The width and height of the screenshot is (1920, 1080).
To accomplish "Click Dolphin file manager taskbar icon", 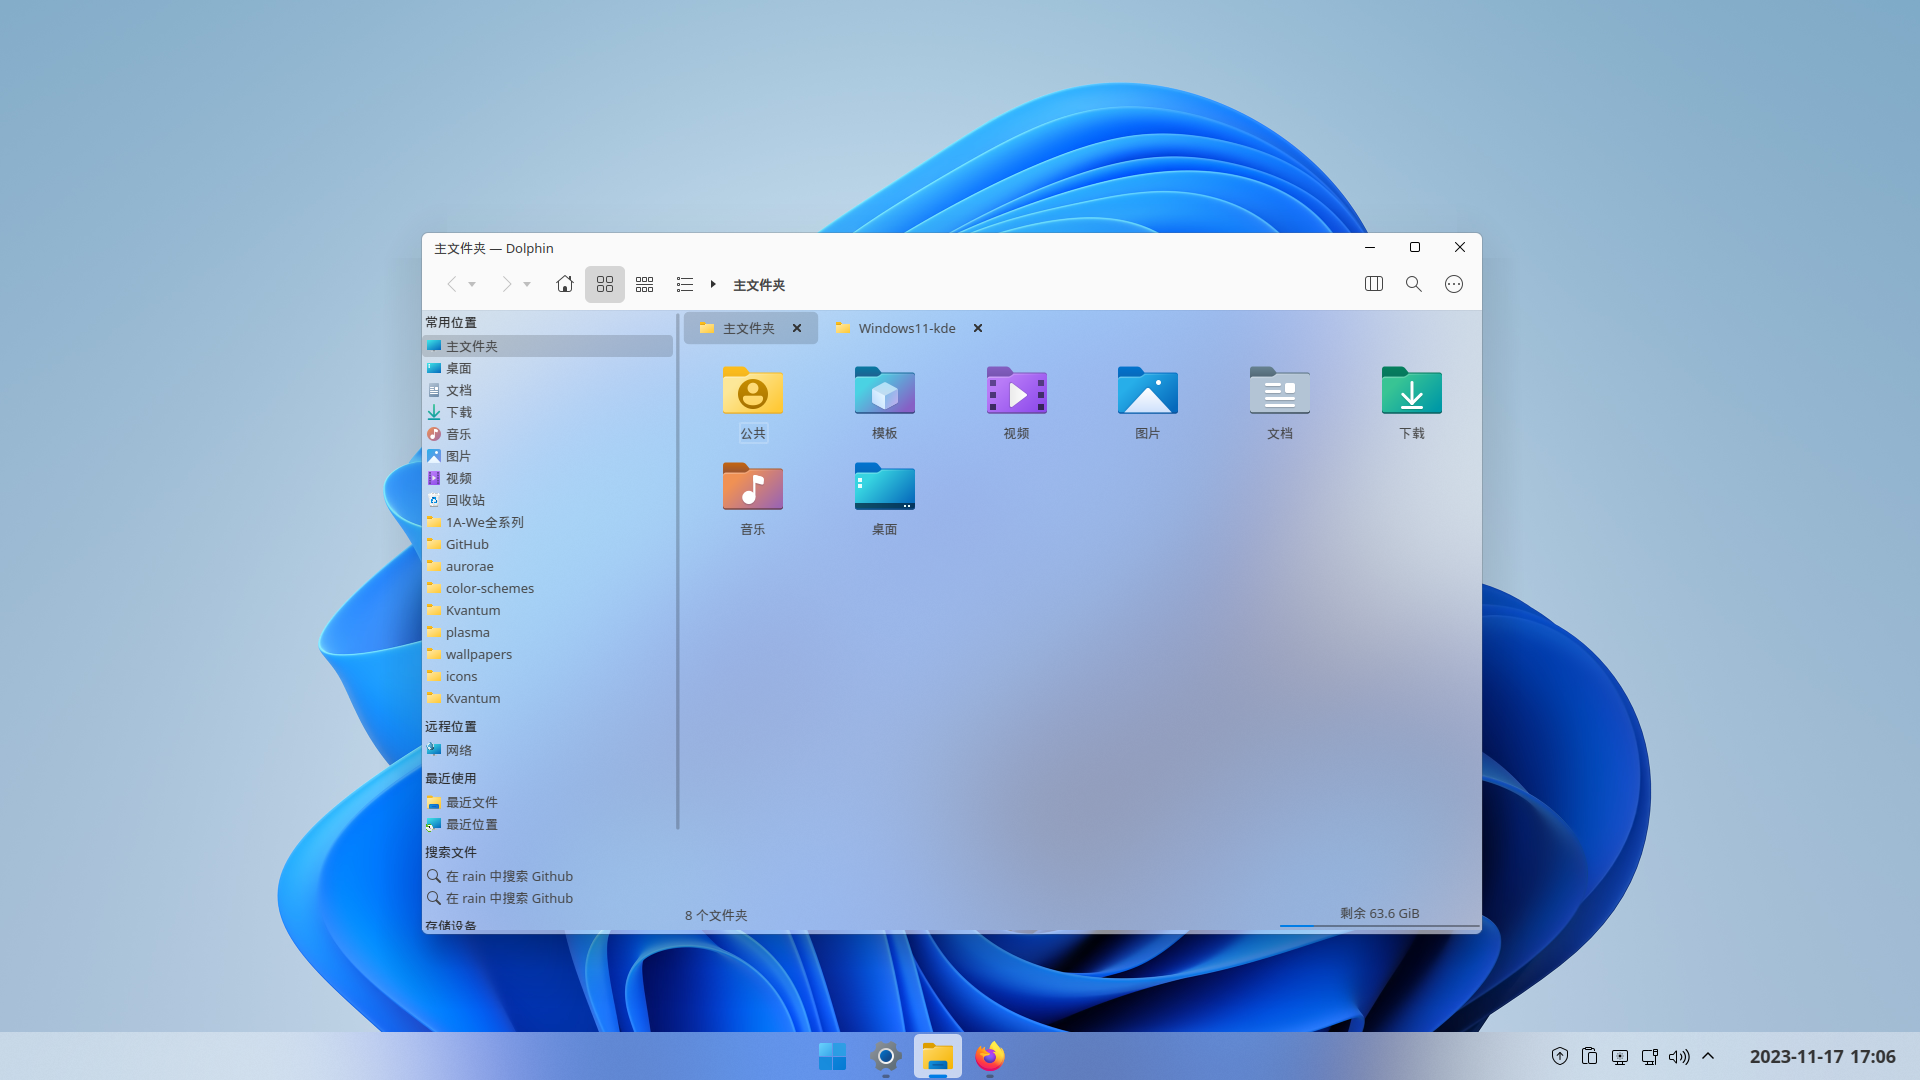I will point(938,1056).
